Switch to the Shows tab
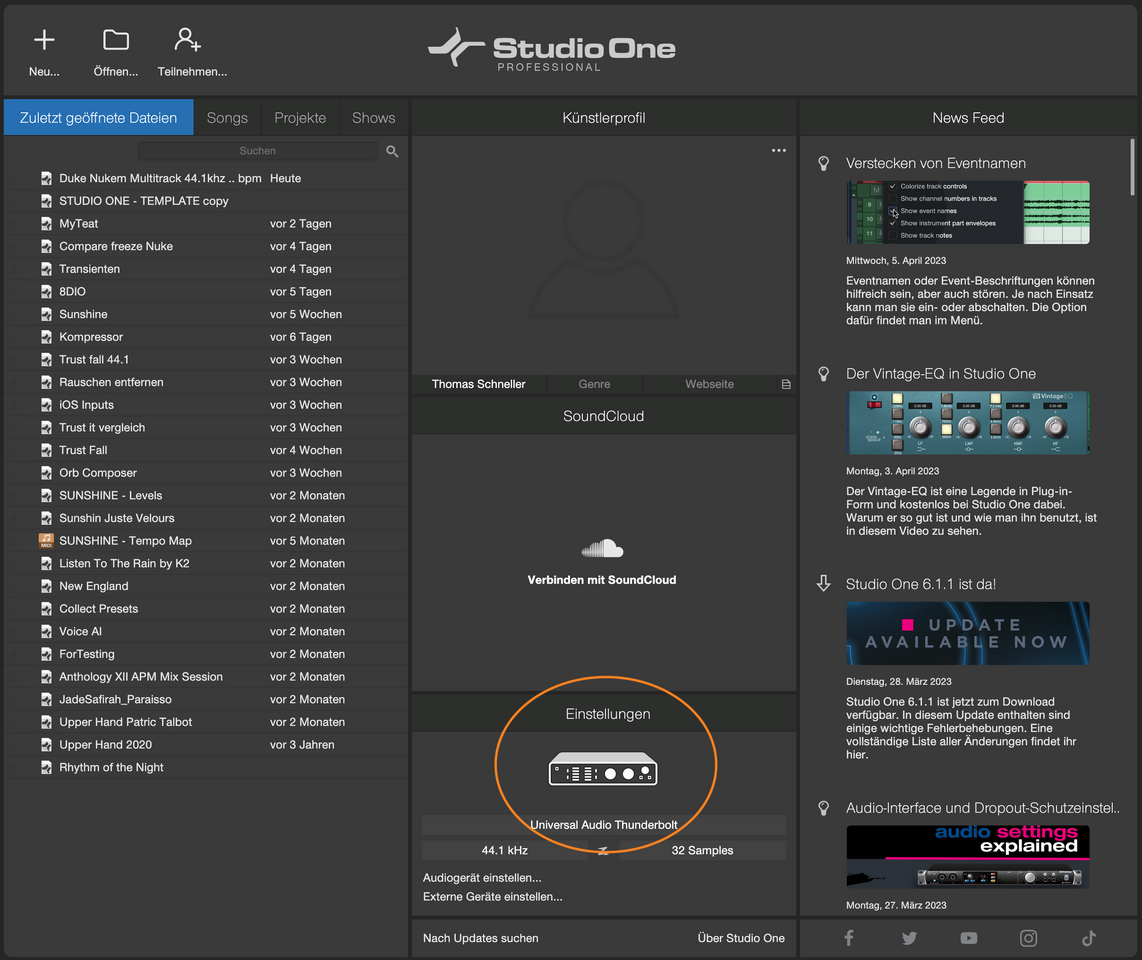 (374, 117)
